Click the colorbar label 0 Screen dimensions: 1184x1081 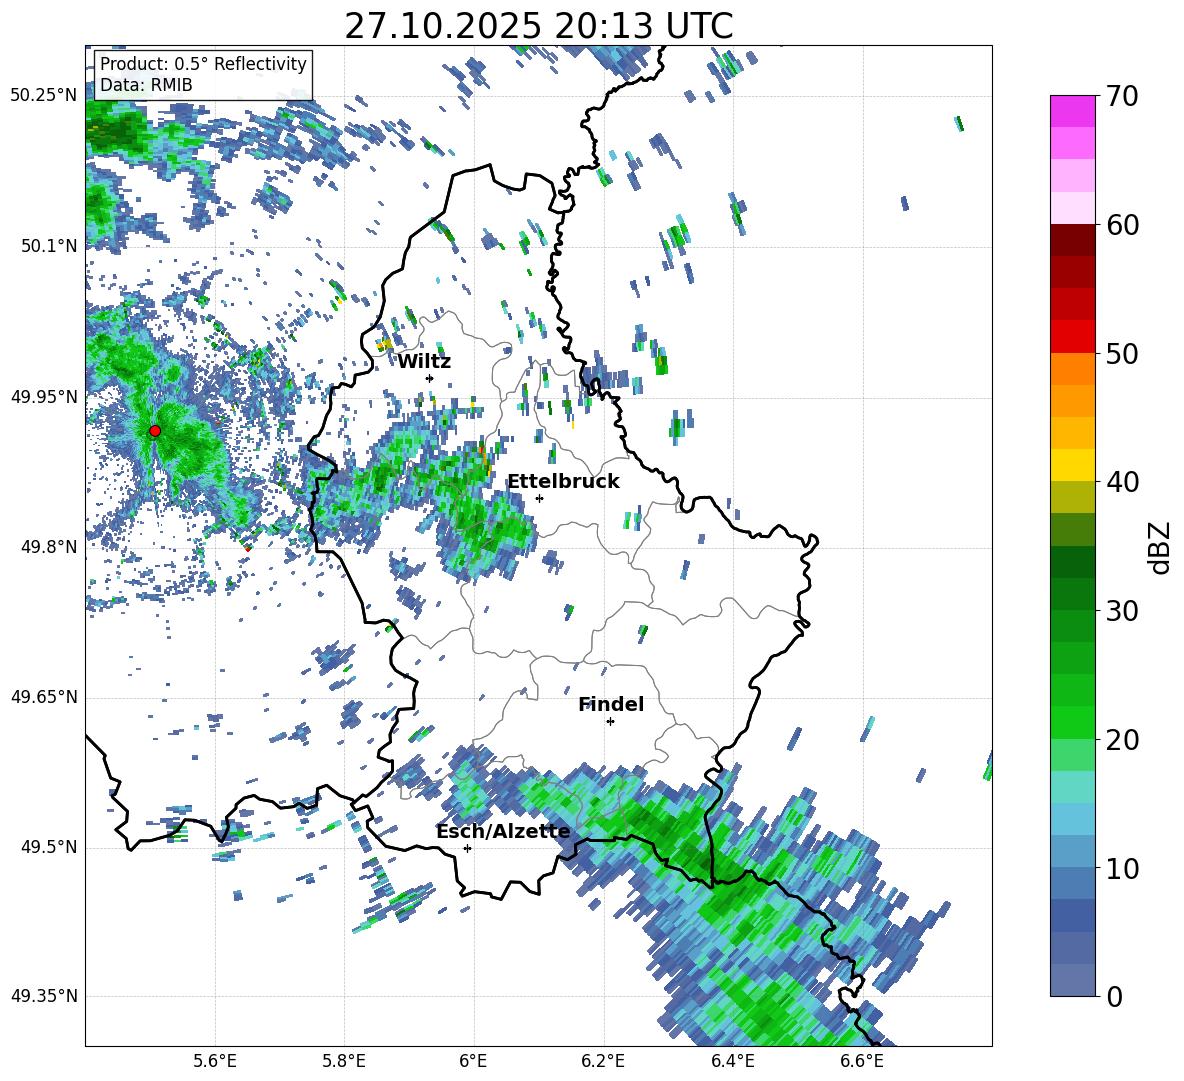tap(1115, 996)
